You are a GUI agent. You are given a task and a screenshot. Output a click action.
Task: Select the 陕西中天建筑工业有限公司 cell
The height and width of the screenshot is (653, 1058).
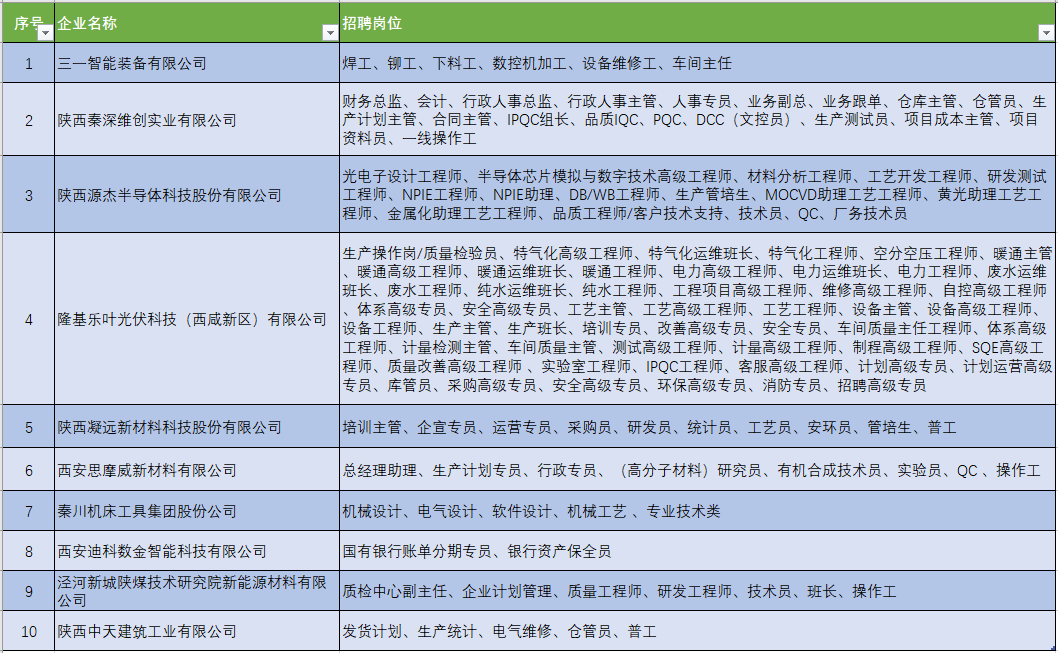tap(197, 631)
